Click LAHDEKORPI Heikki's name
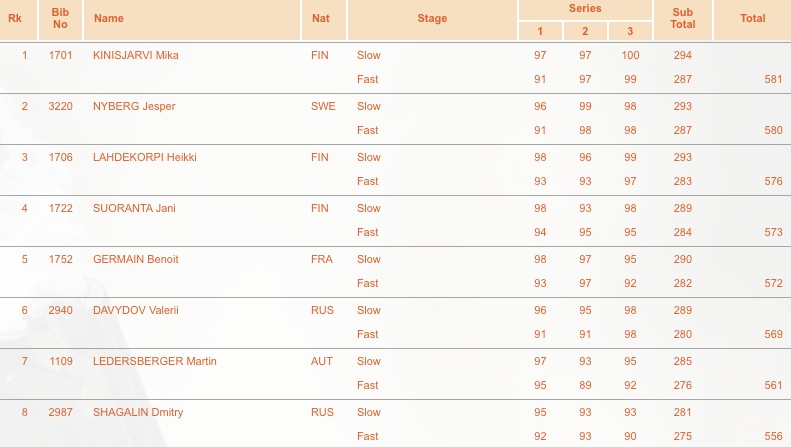791x447 pixels. pyautogui.click(x=145, y=157)
